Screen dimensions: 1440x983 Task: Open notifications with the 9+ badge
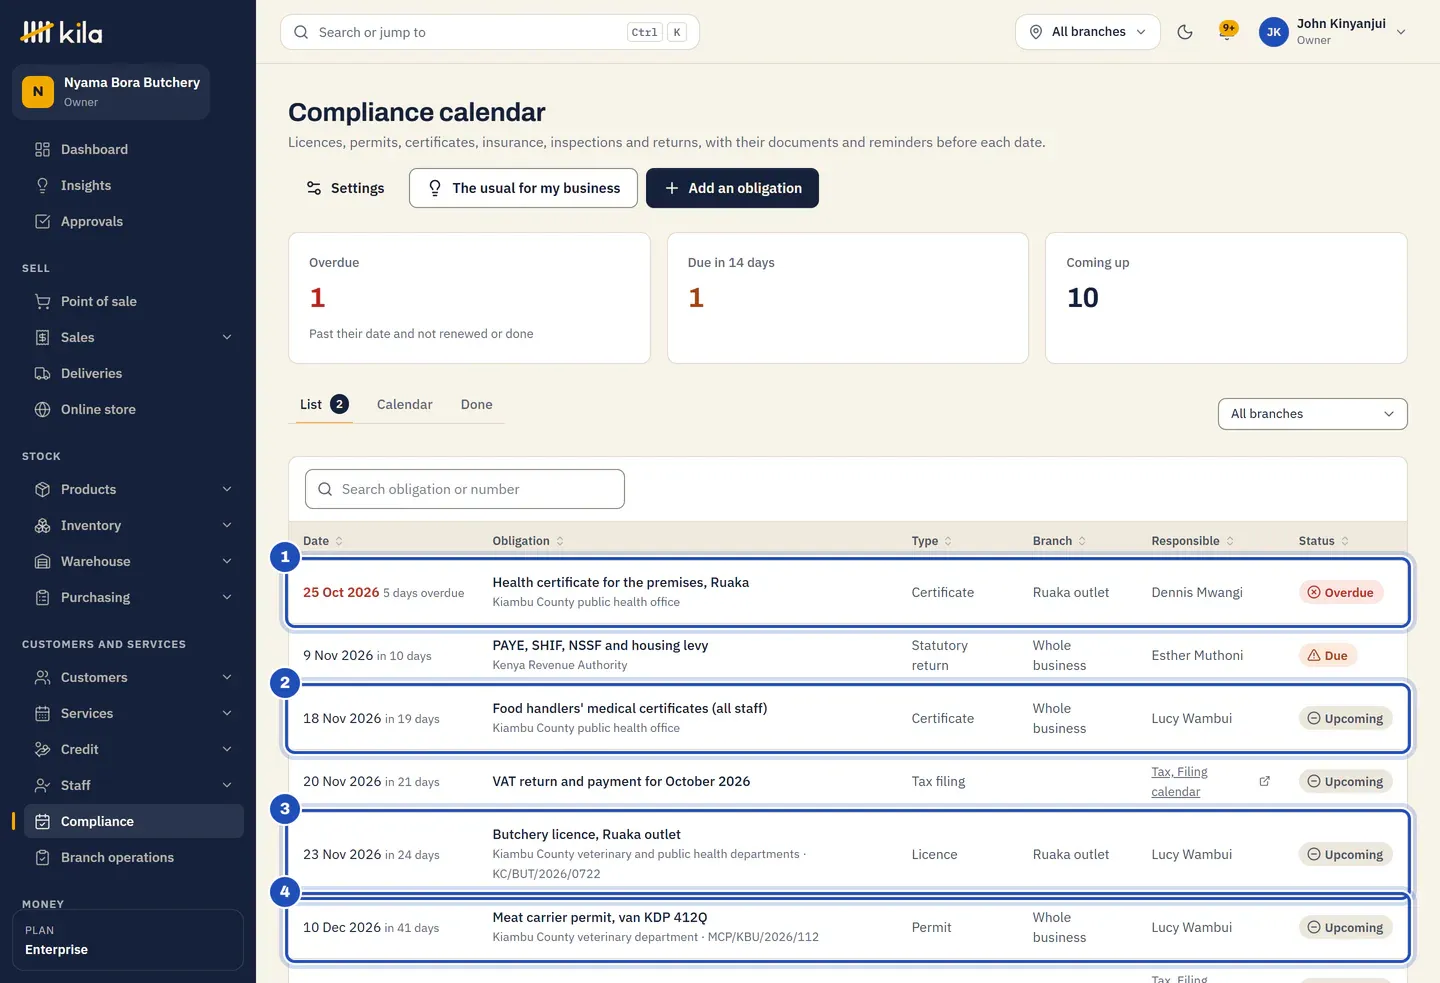pyautogui.click(x=1227, y=32)
